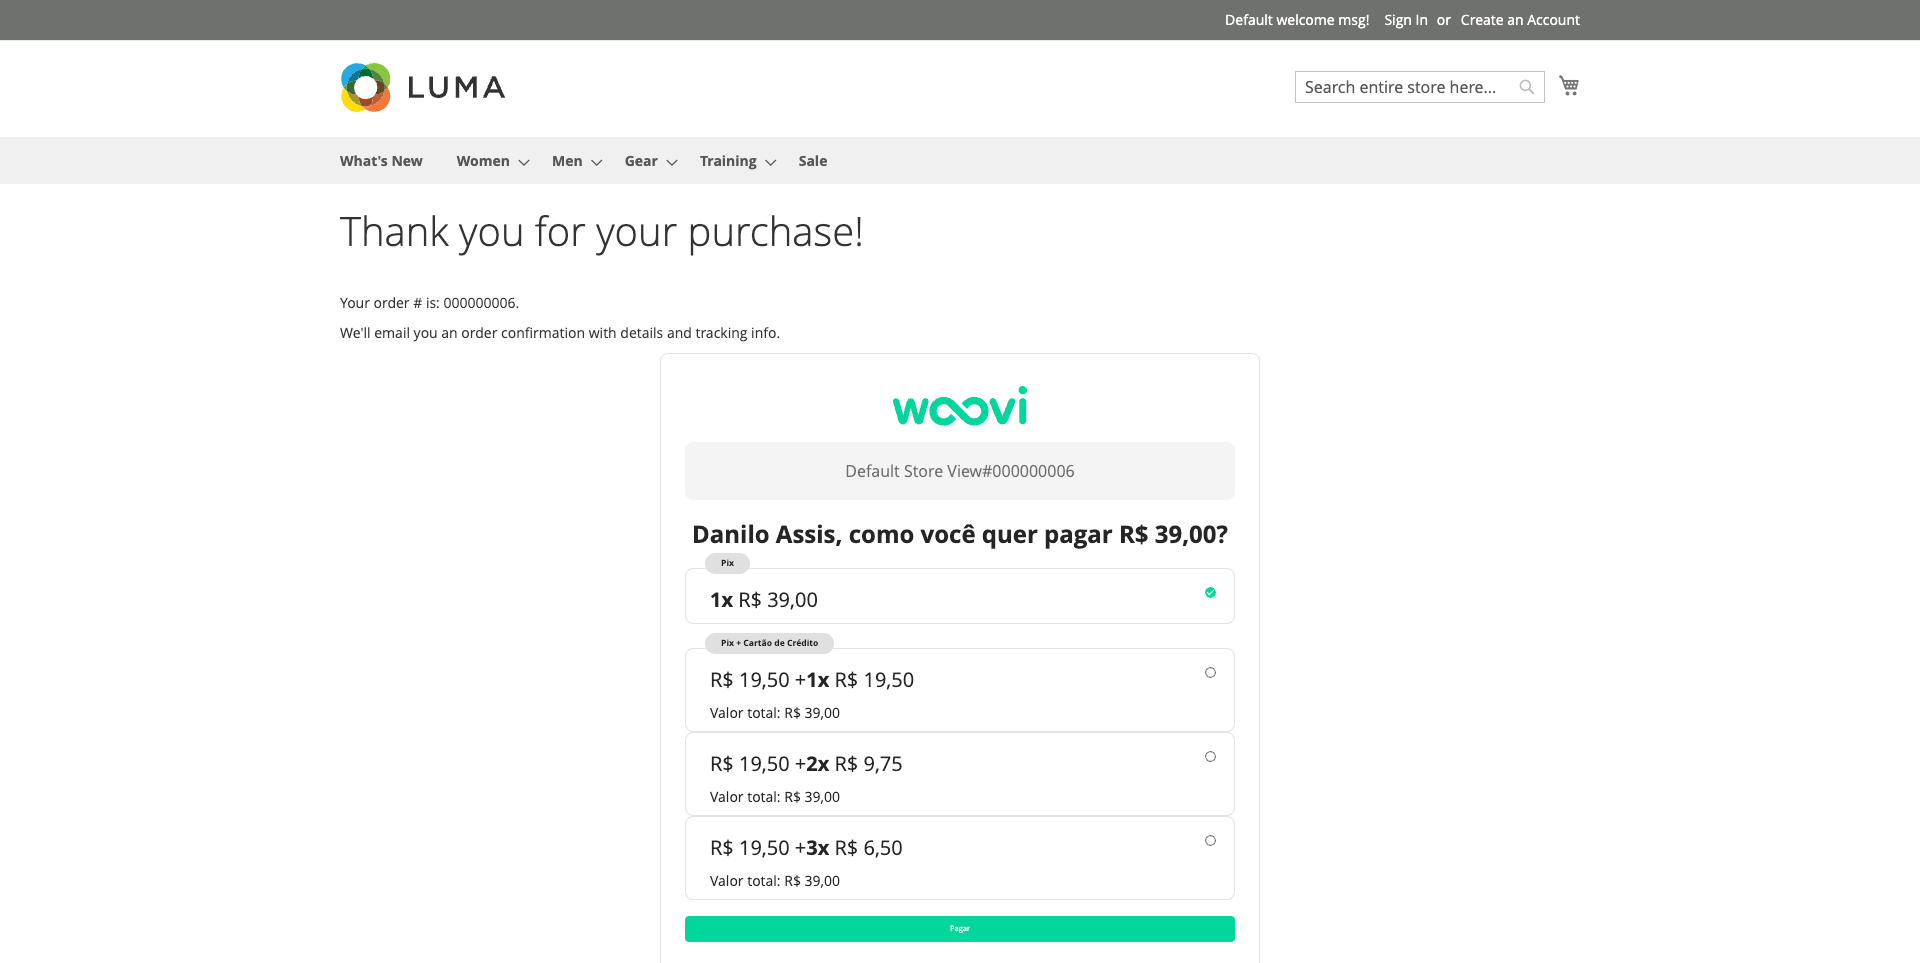The width and height of the screenshot is (1920, 963).
Task: Expand the Gear menu chevron
Action: tap(672, 162)
